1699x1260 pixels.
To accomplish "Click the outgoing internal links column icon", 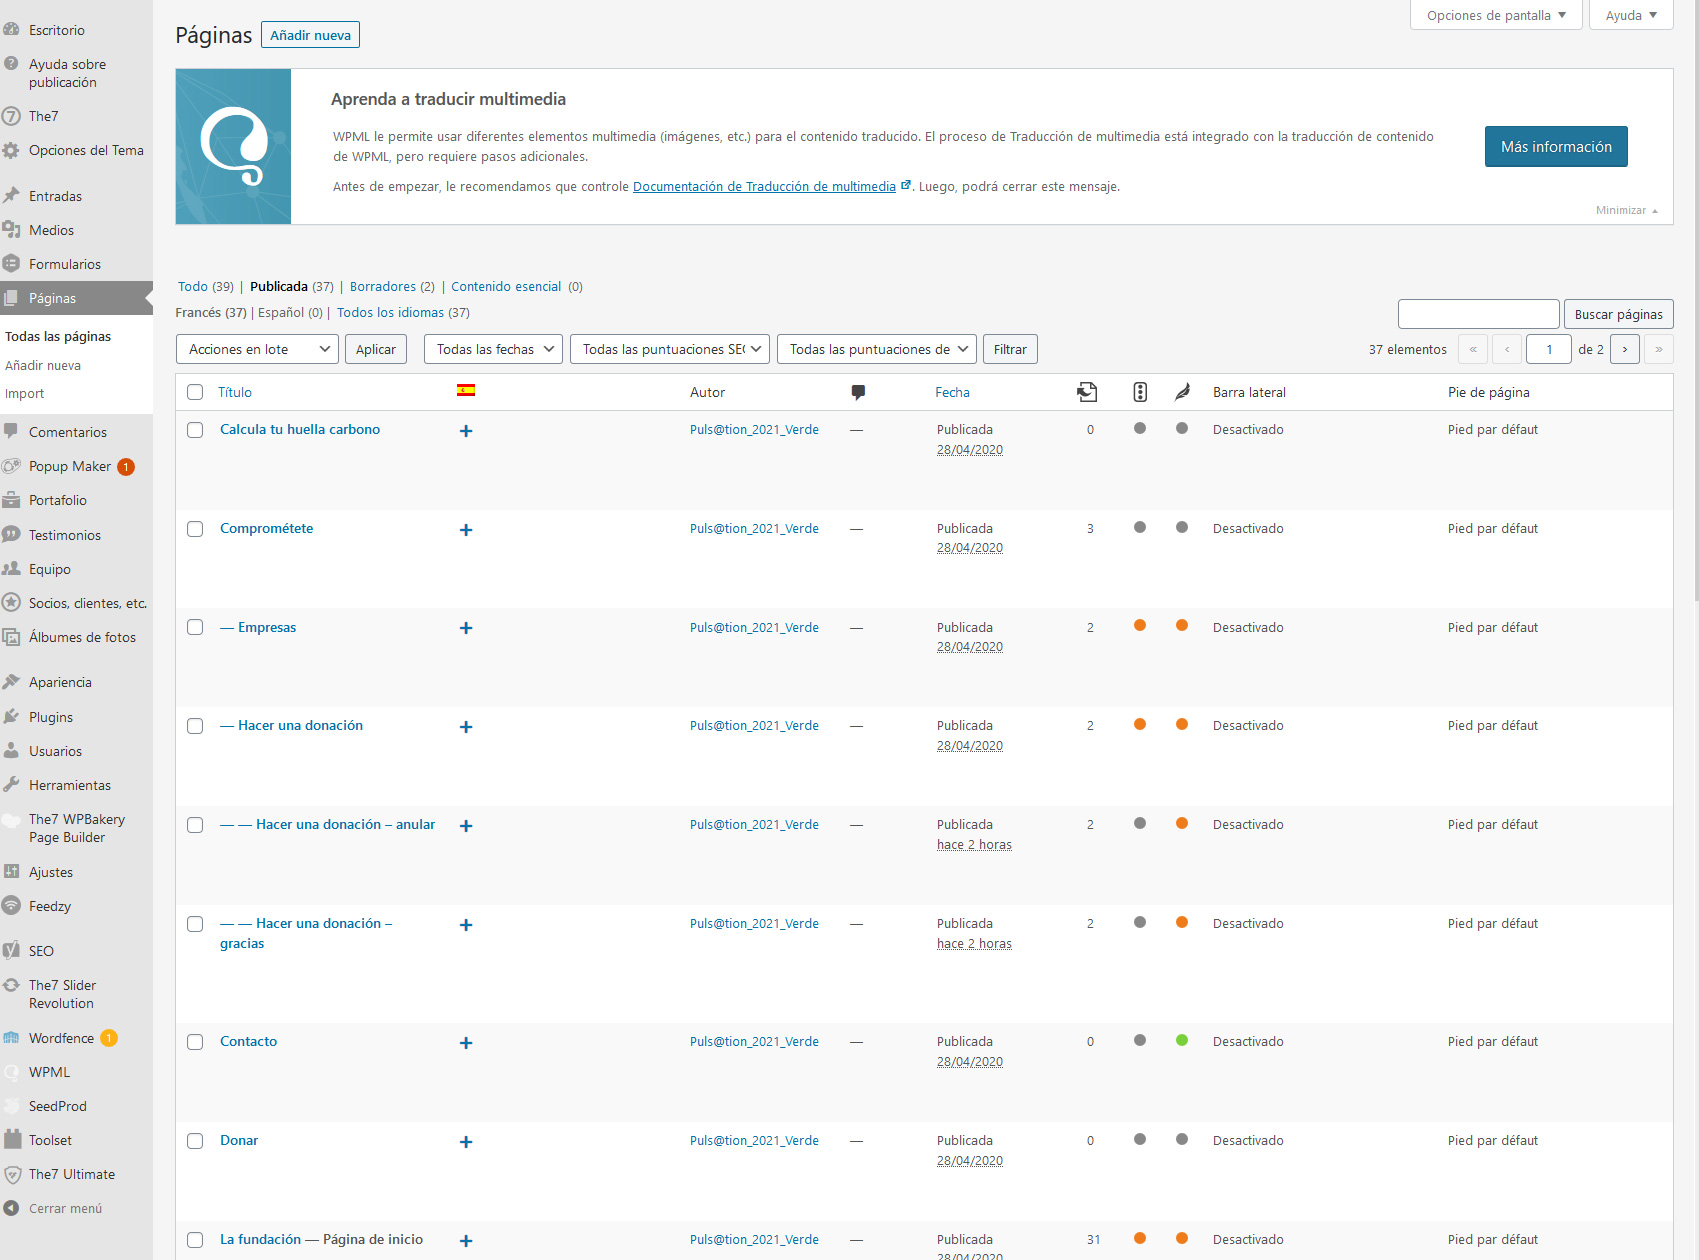I will 1087,392.
